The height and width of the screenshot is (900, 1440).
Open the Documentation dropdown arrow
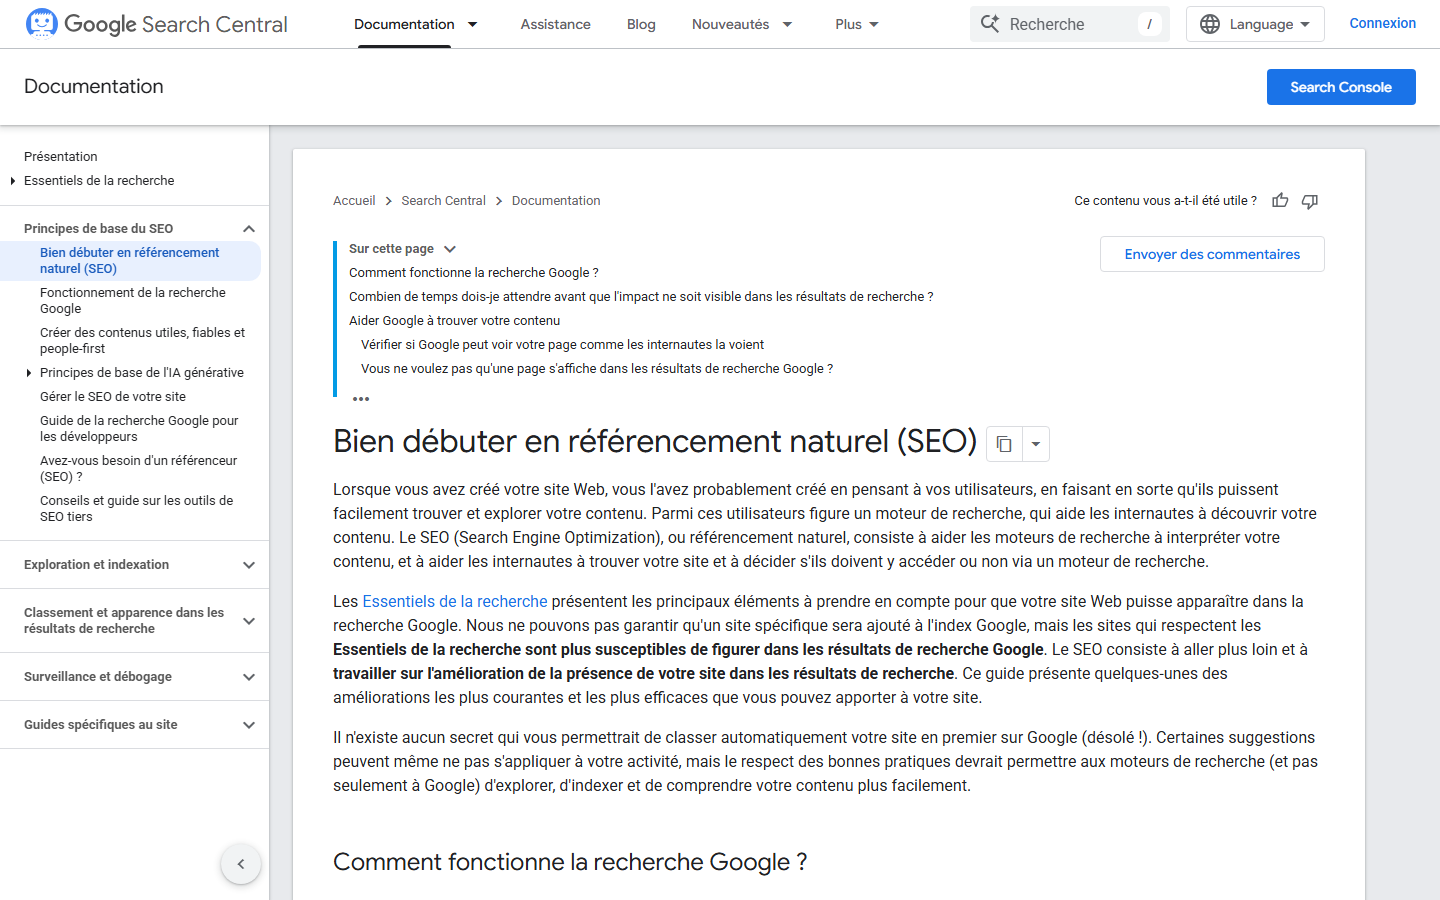pos(473,24)
